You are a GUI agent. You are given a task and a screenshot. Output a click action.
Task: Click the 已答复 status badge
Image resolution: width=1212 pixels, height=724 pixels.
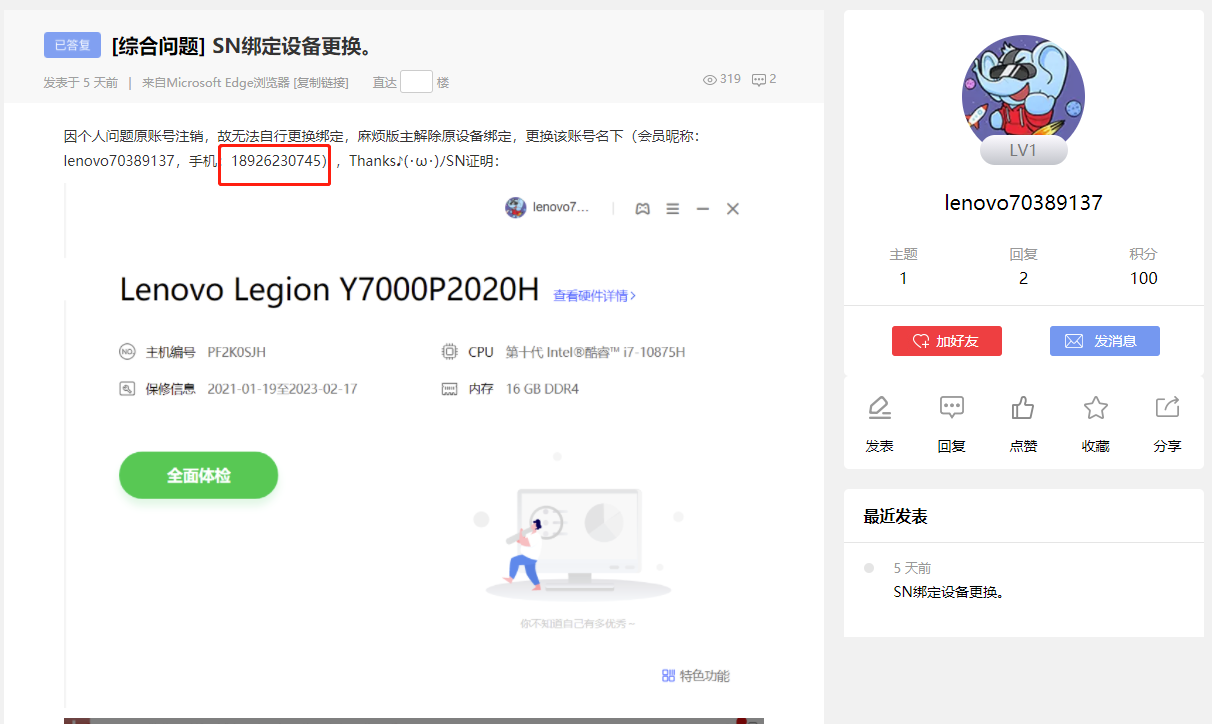click(72, 45)
